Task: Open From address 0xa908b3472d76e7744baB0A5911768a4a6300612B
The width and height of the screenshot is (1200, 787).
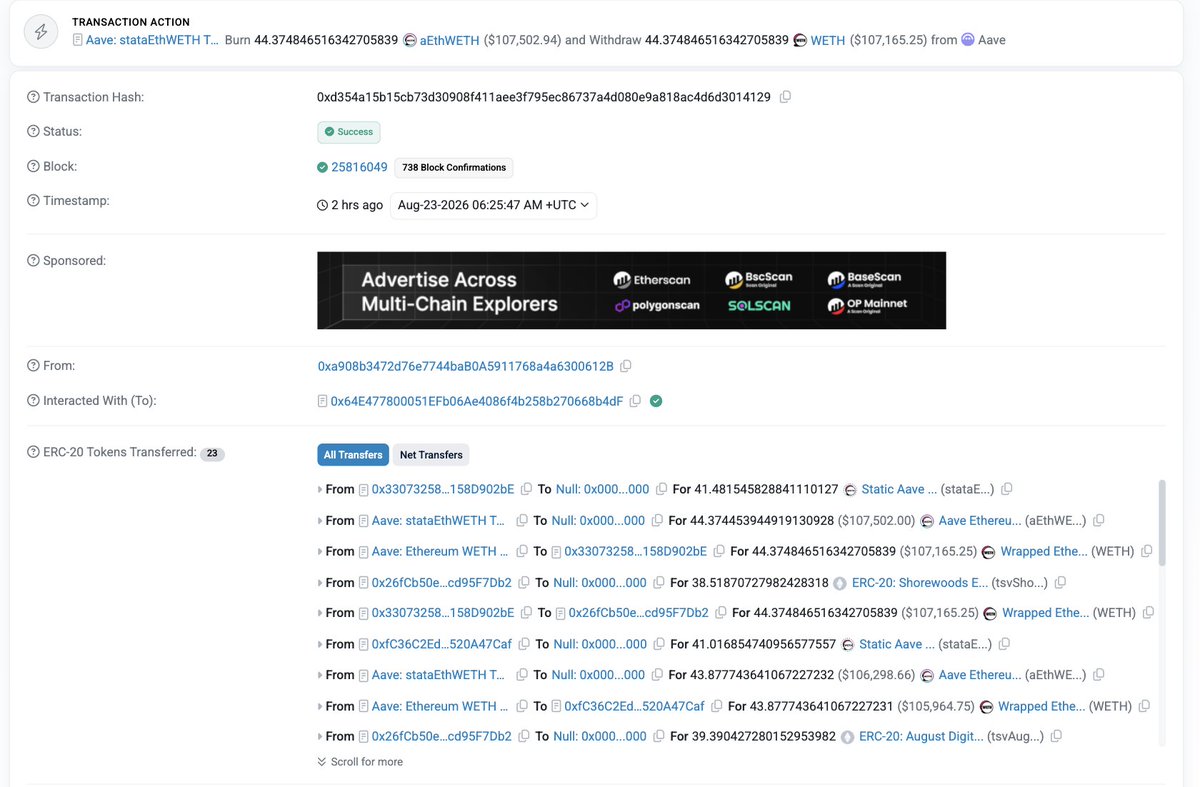Action: (465, 366)
